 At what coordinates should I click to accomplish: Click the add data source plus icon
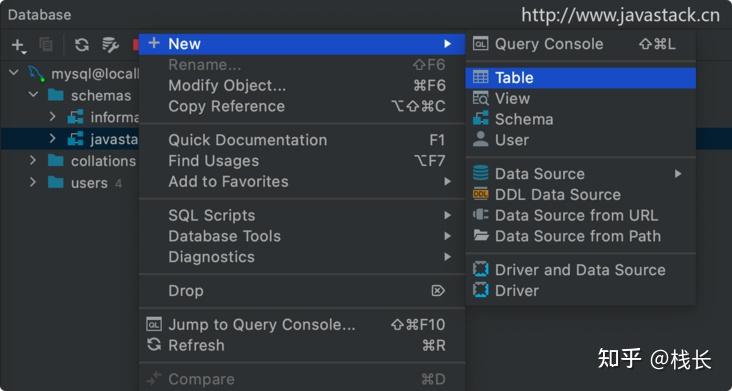[x=18, y=45]
